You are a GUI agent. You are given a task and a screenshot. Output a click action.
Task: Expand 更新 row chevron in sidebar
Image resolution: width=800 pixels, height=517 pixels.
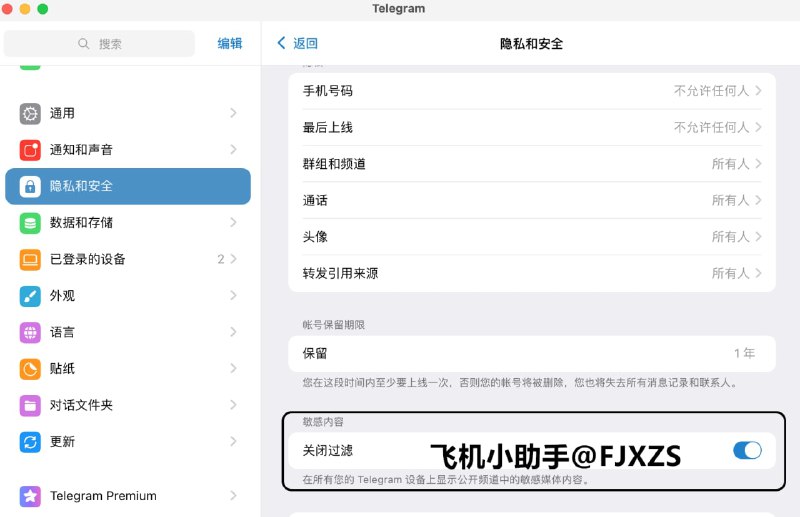point(233,441)
